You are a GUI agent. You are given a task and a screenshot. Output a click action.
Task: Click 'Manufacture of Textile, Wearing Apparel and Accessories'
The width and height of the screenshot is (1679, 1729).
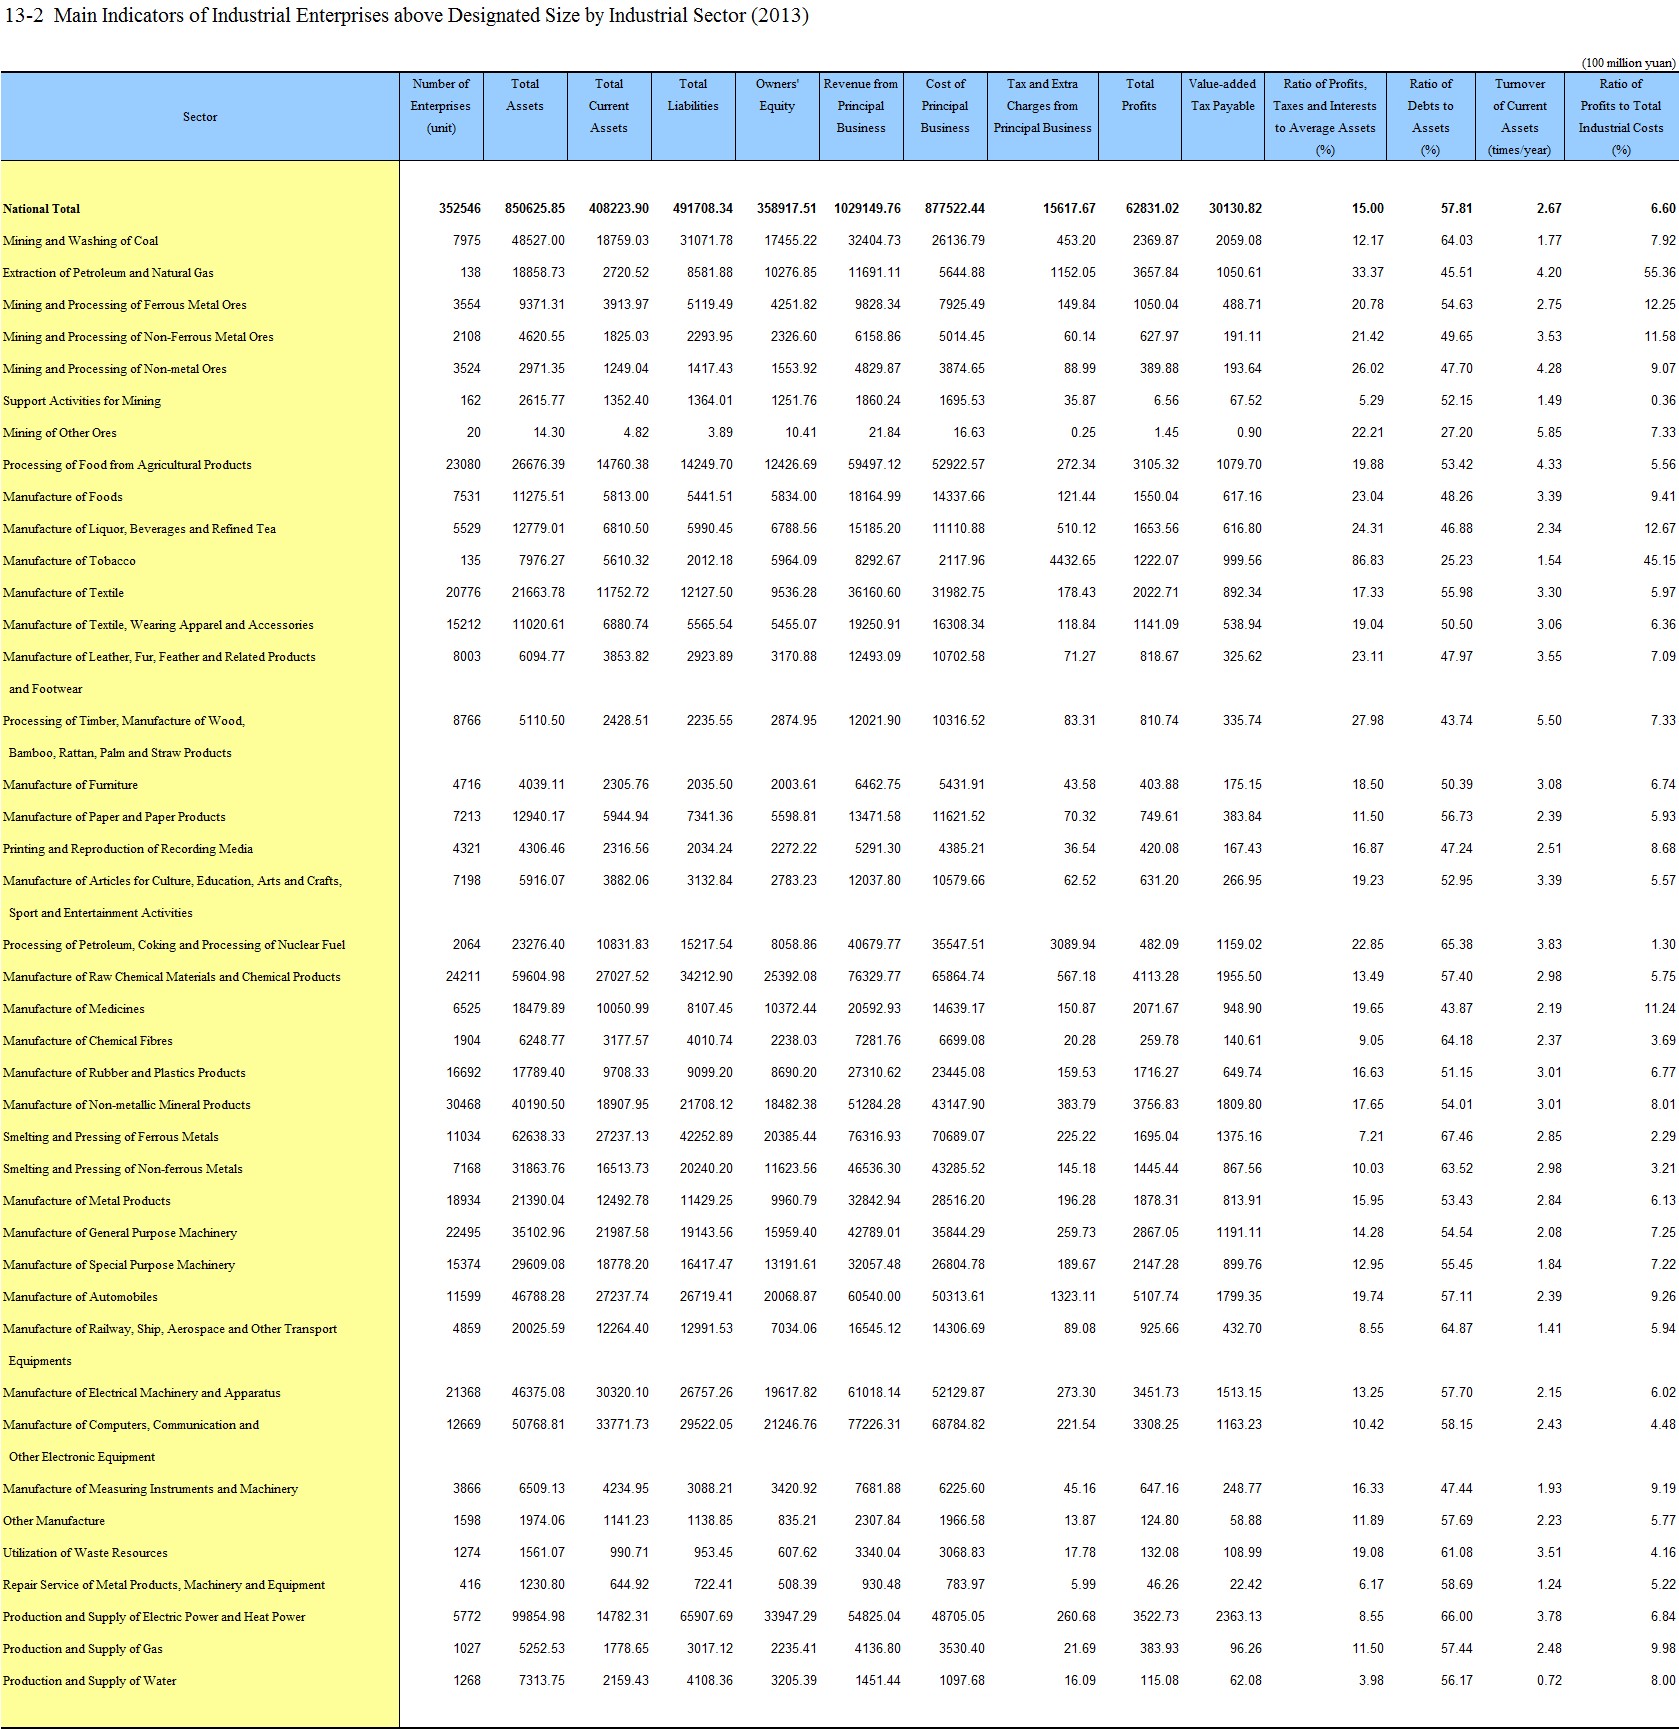pos(158,625)
